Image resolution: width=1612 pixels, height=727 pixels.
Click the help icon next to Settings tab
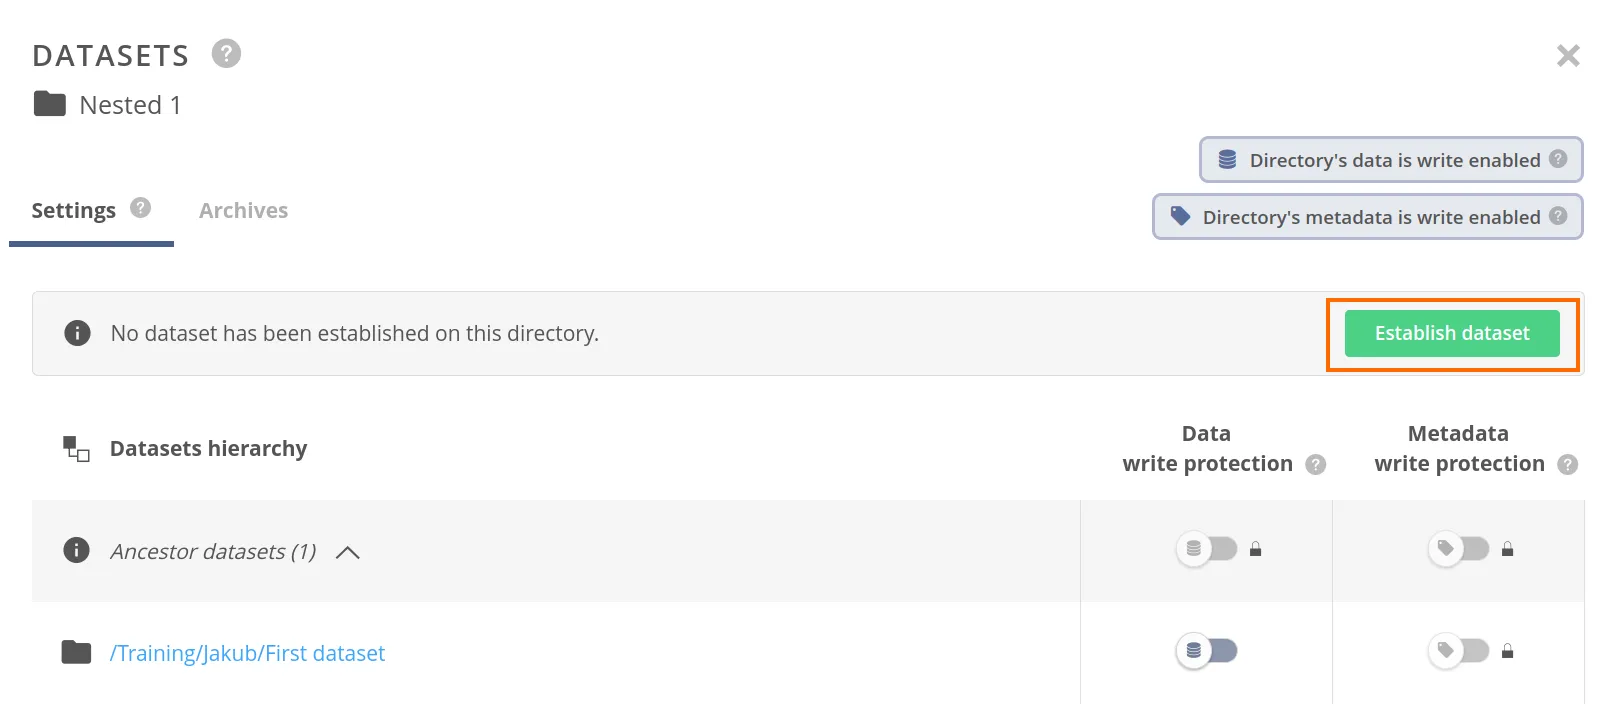140,208
